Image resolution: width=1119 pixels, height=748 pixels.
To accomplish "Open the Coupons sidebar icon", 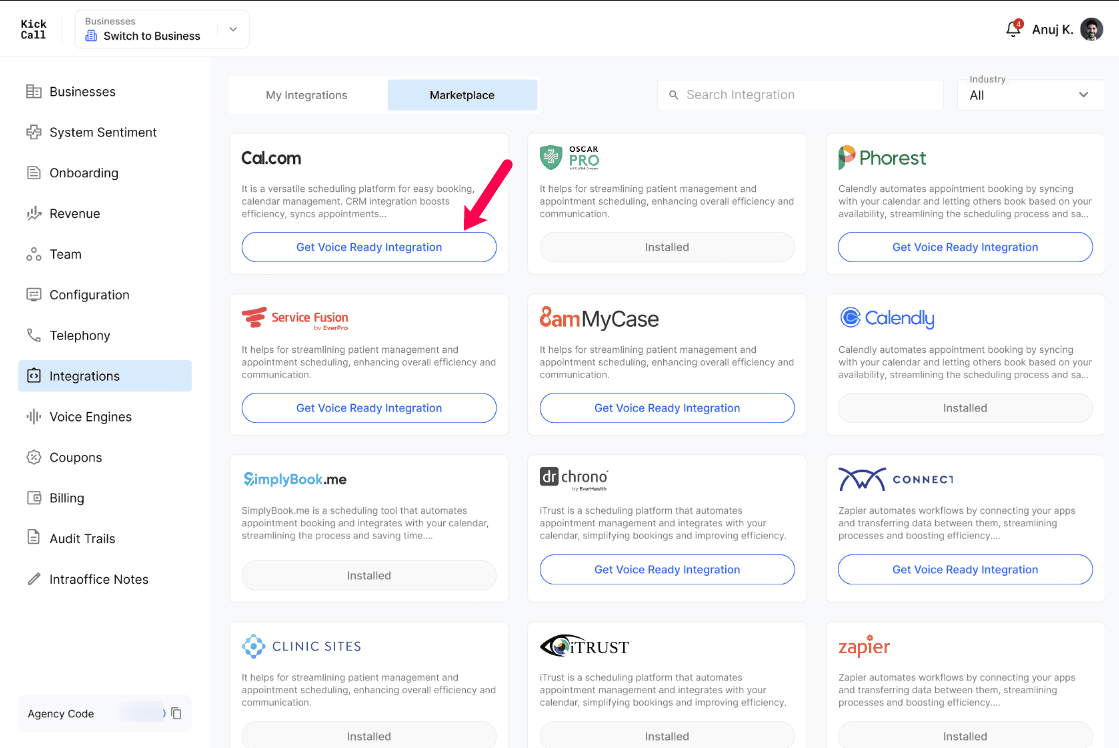I will tap(34, 458).
